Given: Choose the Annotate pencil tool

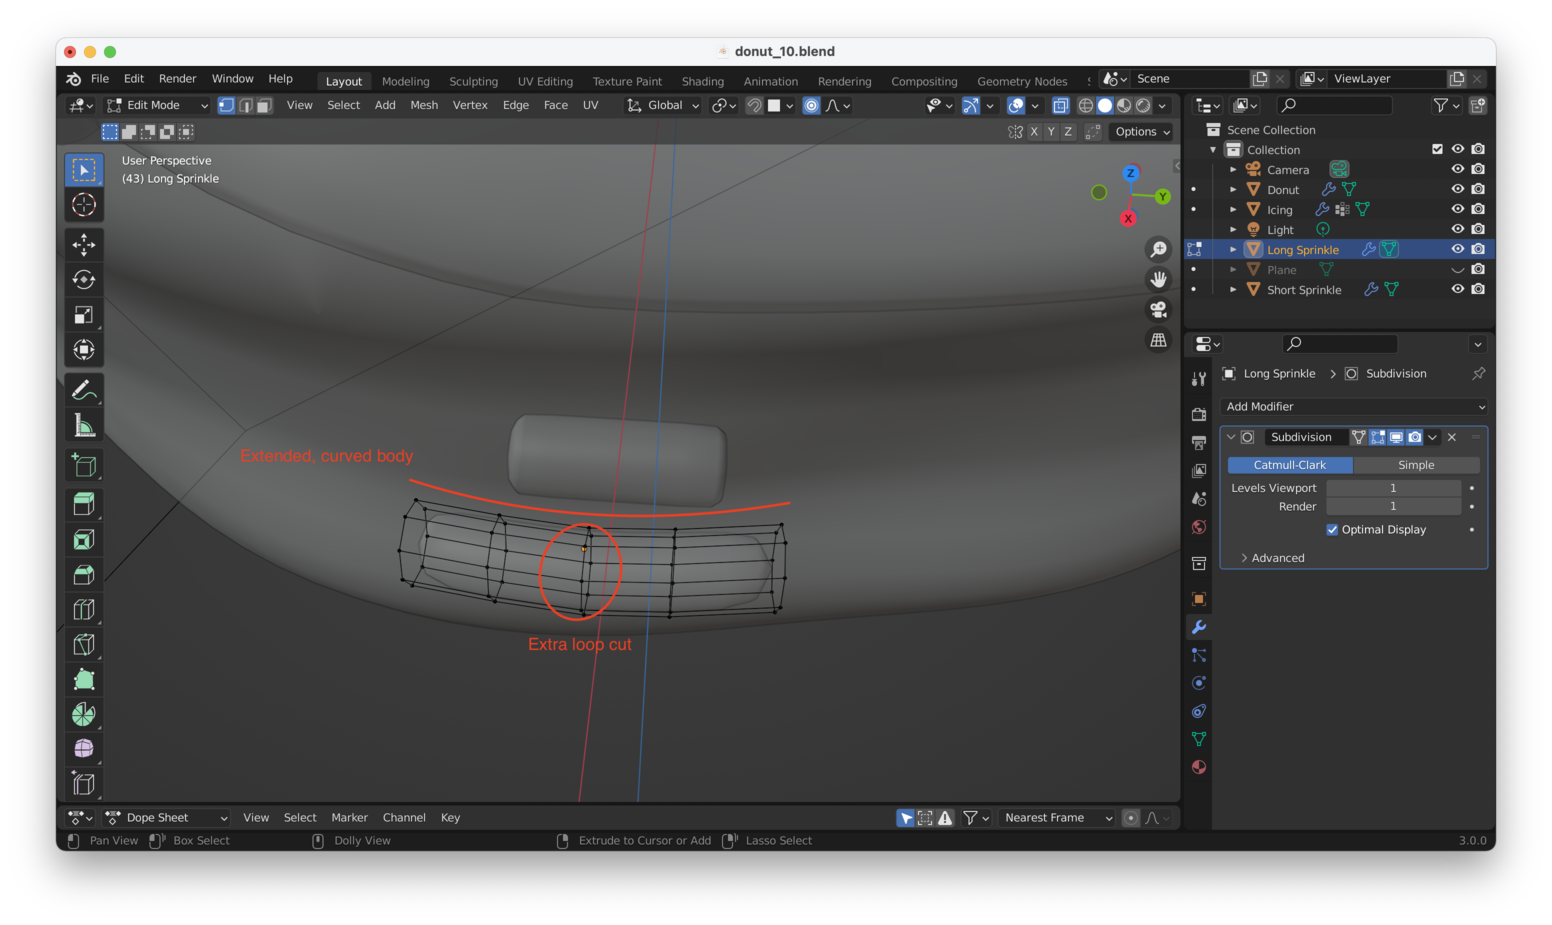Looking at the screenshot, I should point(84,390).
